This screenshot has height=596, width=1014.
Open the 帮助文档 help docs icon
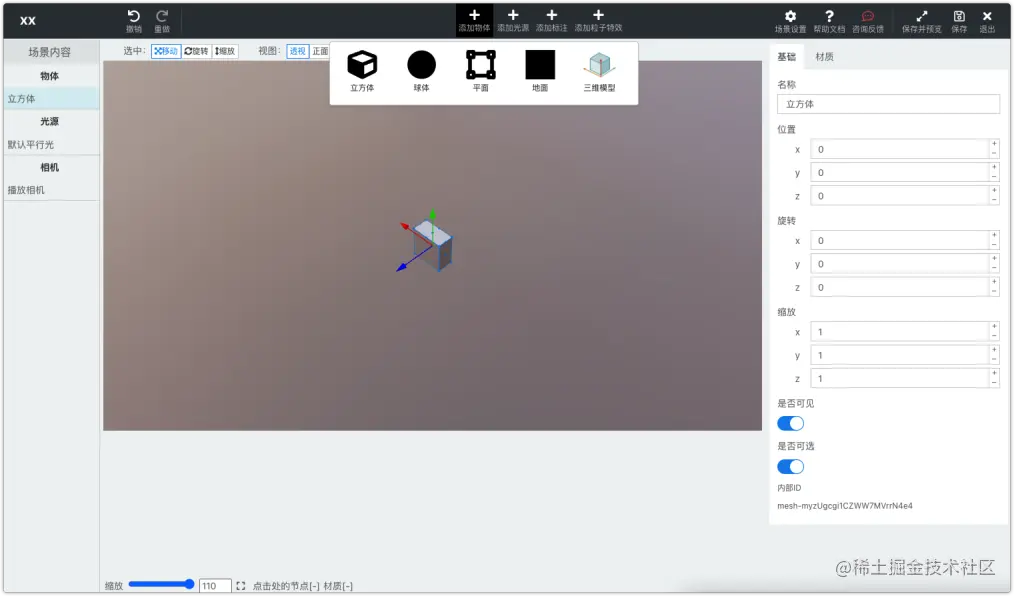(x=829, y=16)
